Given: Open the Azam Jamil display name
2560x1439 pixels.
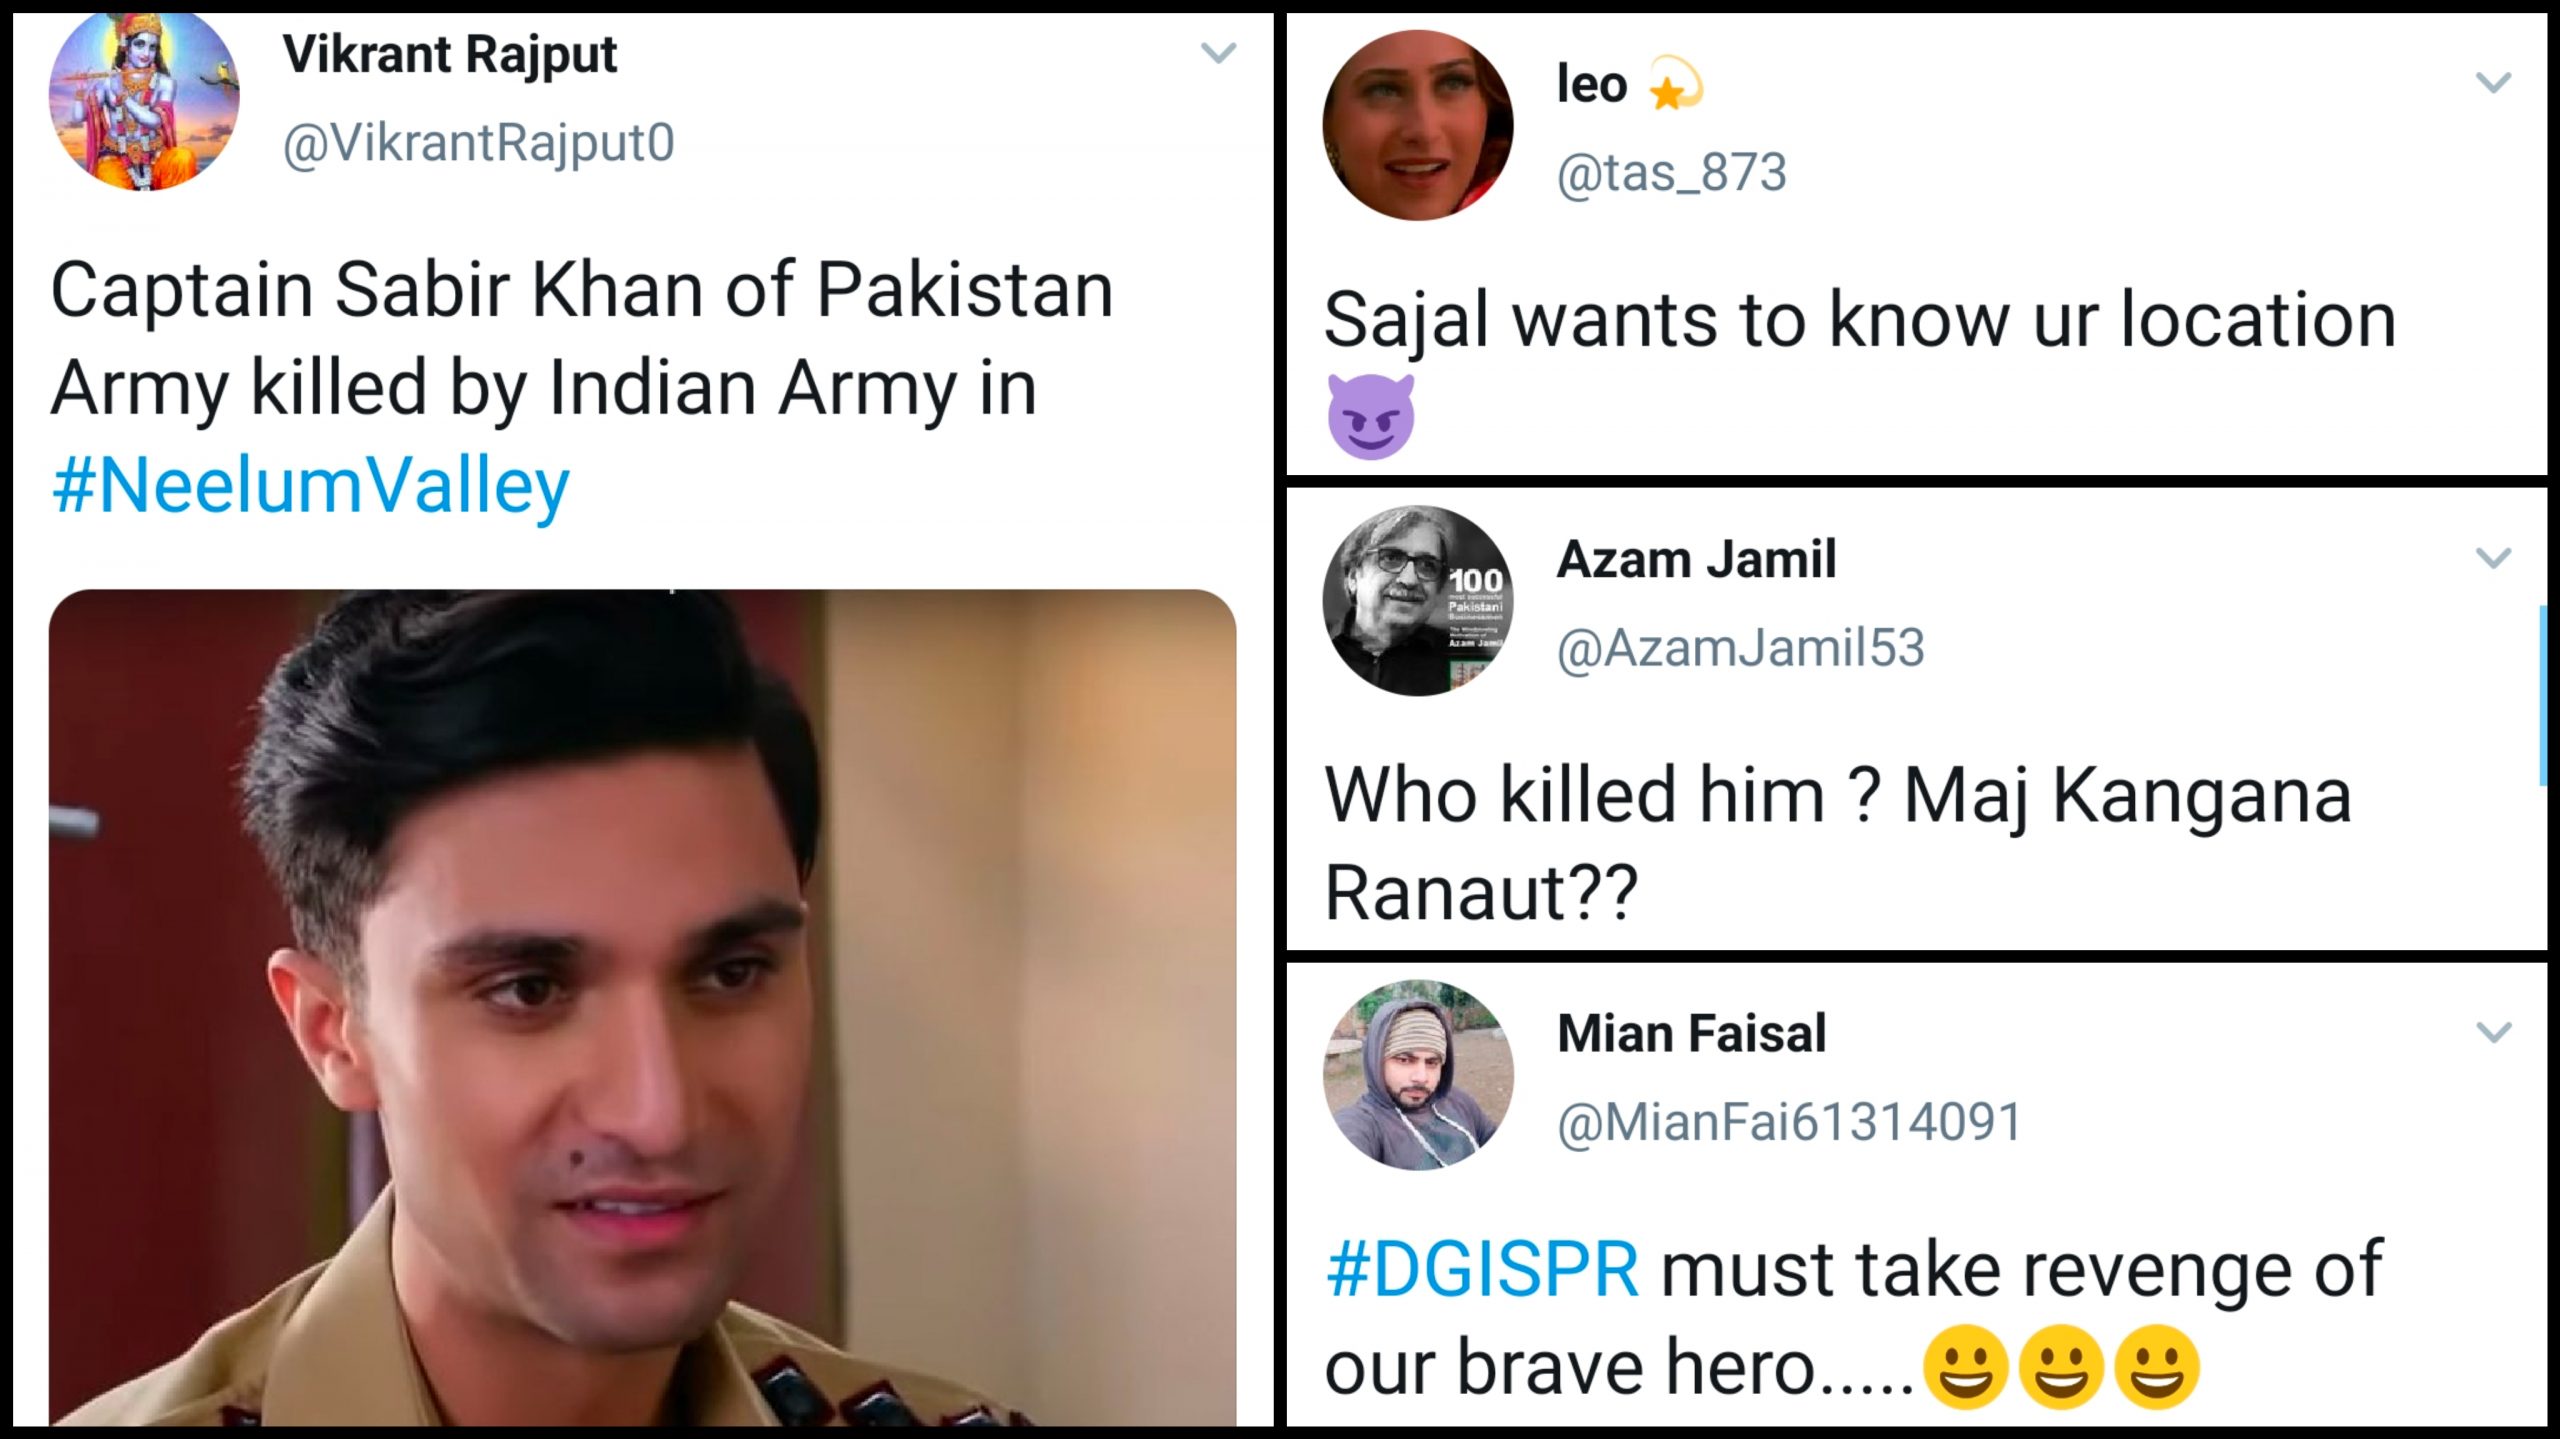Looking at the screenshot, I should pyautogui.click(x=1696, y=559).
